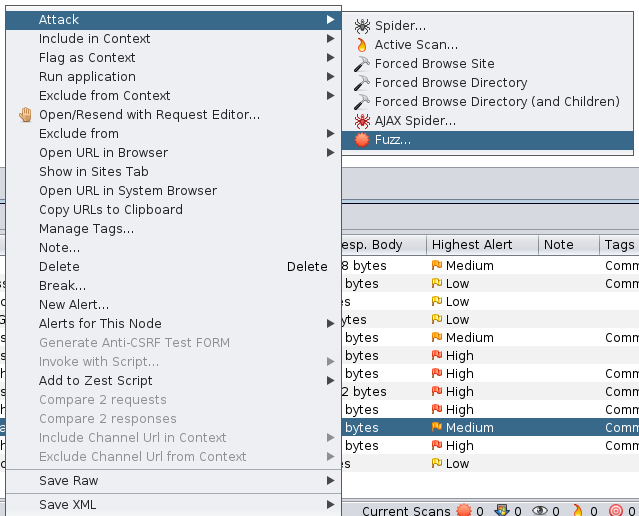The image size is (639, 516).
Task: Click the Spider icon in Attack submenu
Action: (361, 26)
